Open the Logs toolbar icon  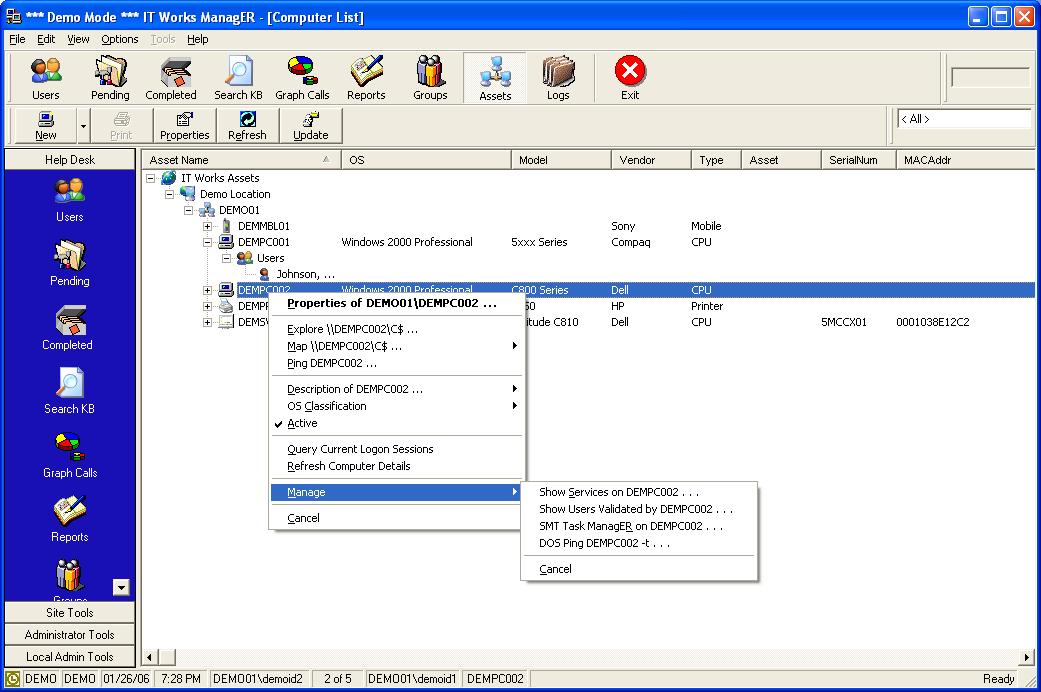click(x=558, y=78)
